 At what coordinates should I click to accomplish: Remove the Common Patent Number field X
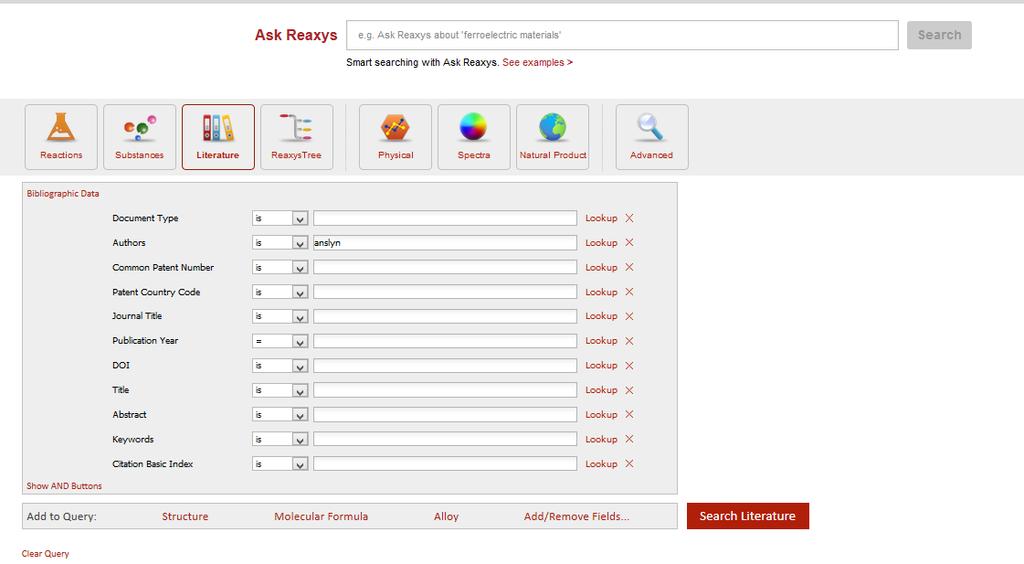point(630,267)
